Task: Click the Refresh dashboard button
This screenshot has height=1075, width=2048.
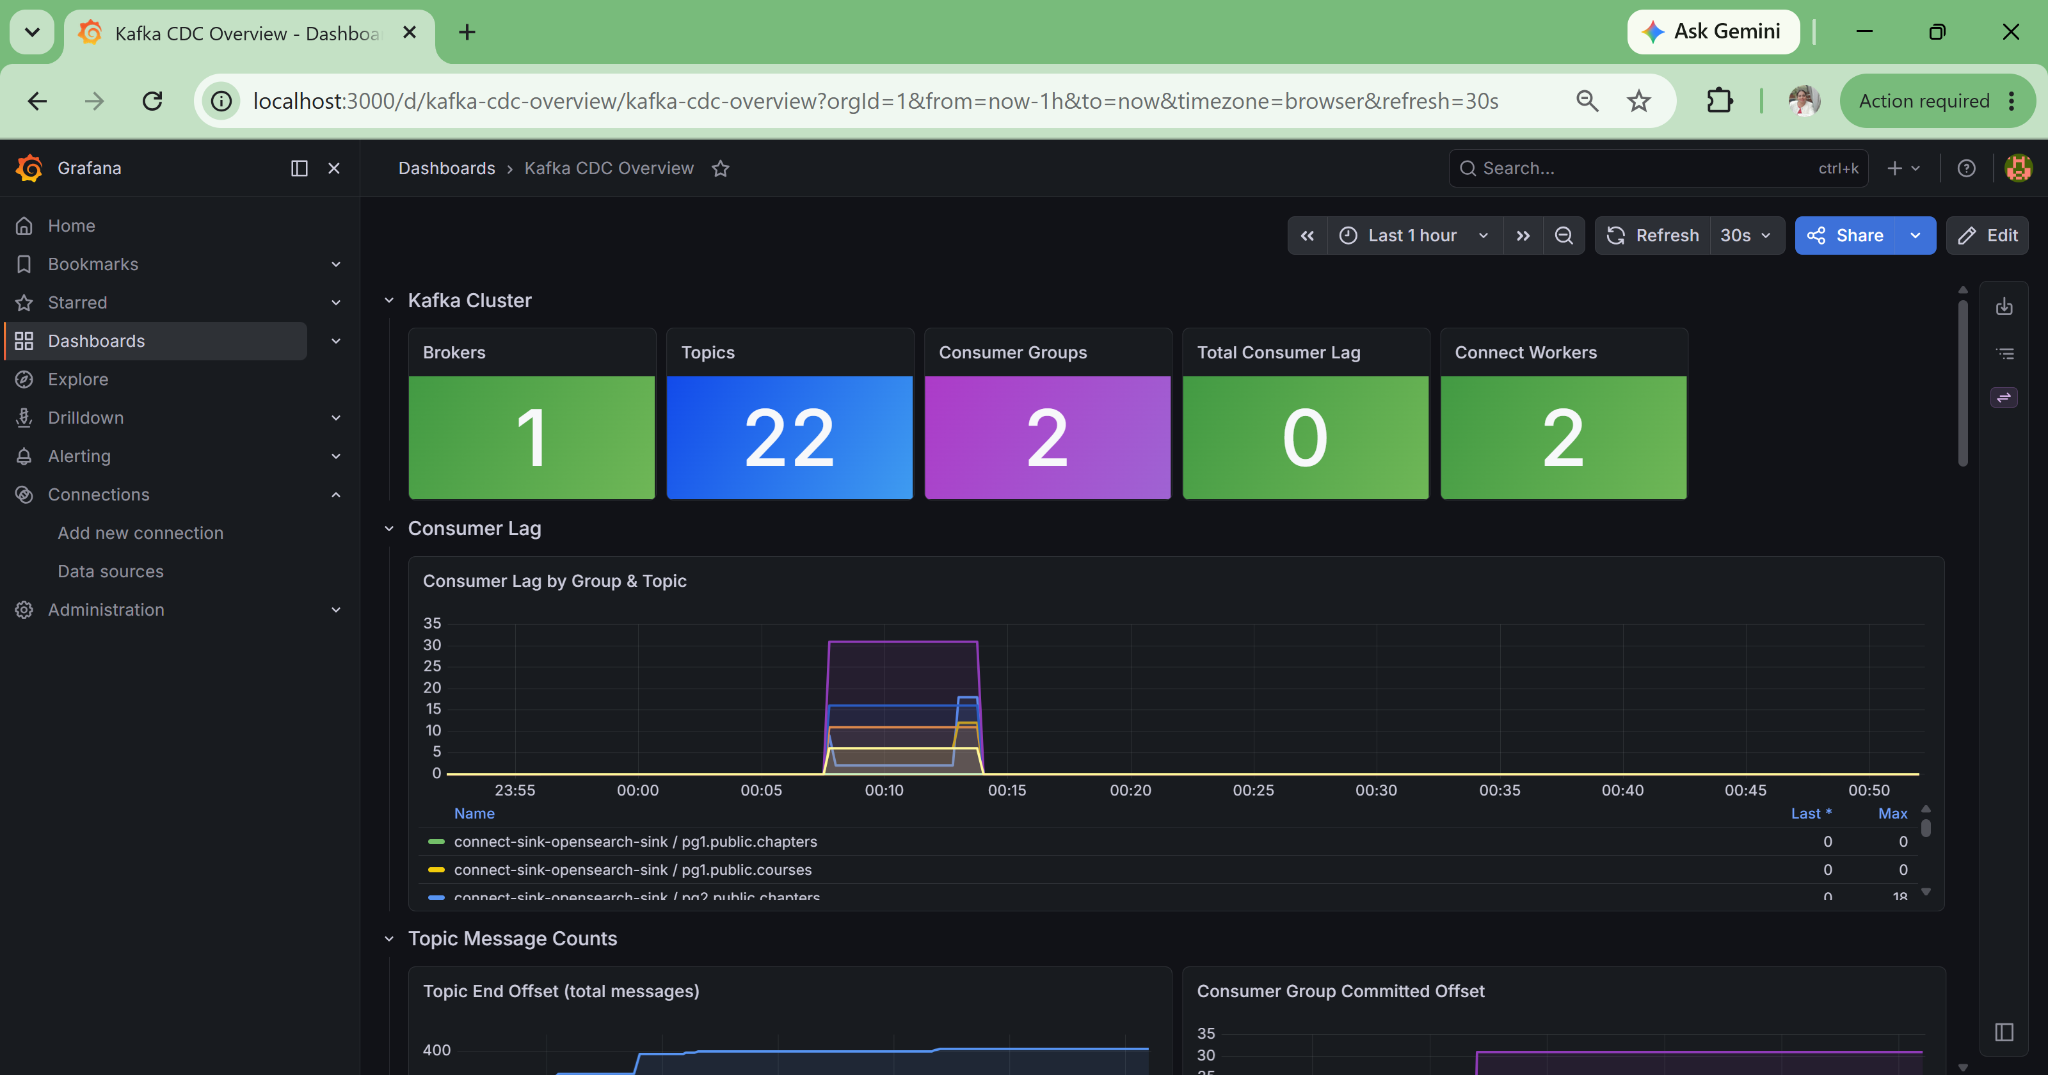Action: click(x=1652, y=236)
